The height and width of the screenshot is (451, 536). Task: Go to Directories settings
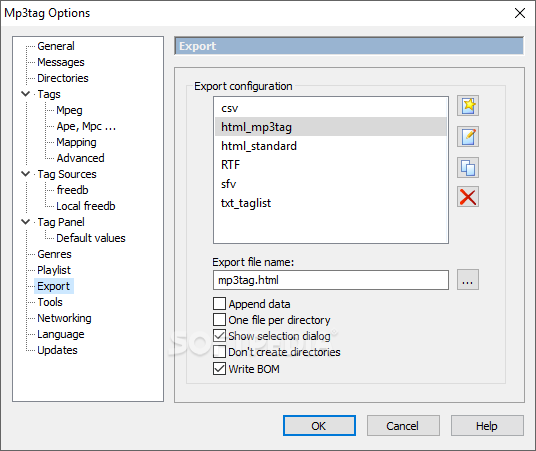pyautogui.click(x=63, y=78)
